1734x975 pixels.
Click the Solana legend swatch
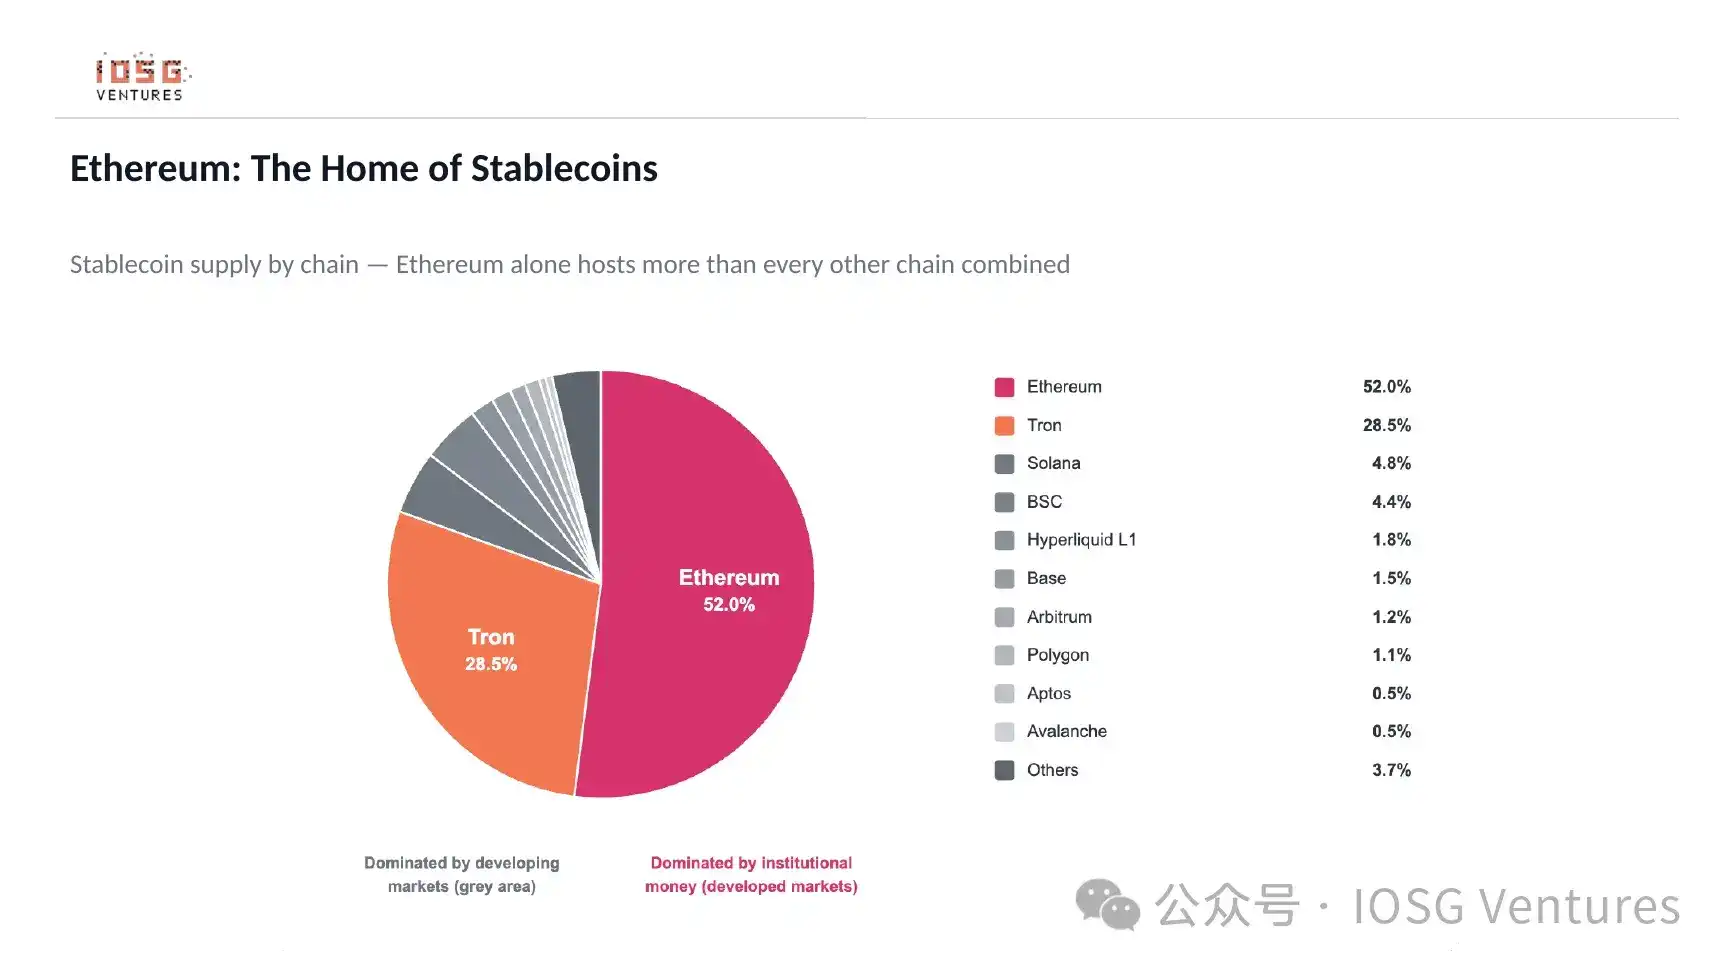pyautogui.click(x=1004, y=464)
